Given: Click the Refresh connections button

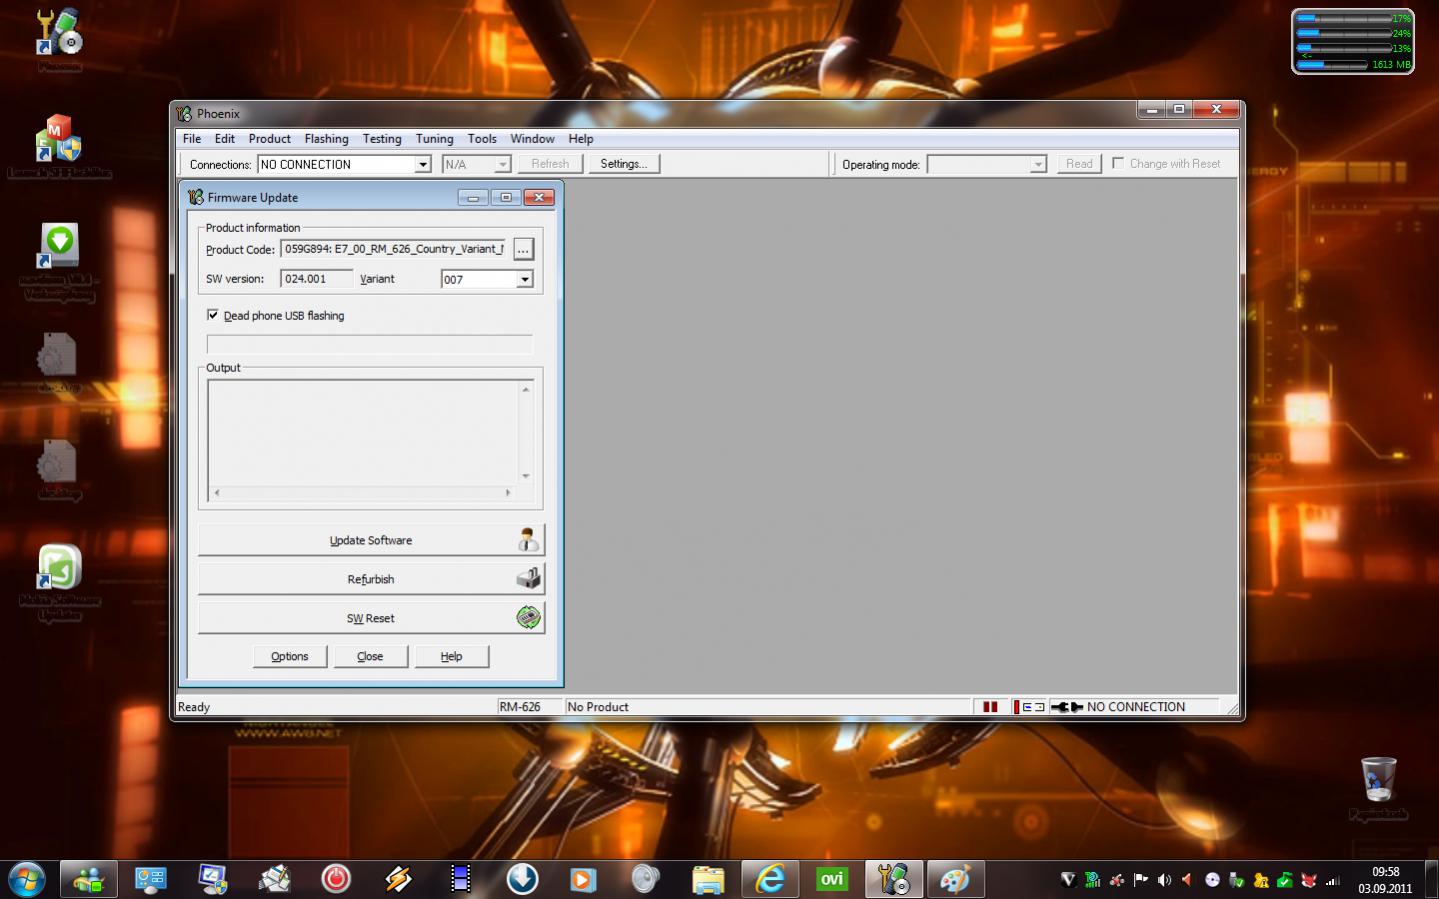Looking at the screenshot, I should coord(550,164).
